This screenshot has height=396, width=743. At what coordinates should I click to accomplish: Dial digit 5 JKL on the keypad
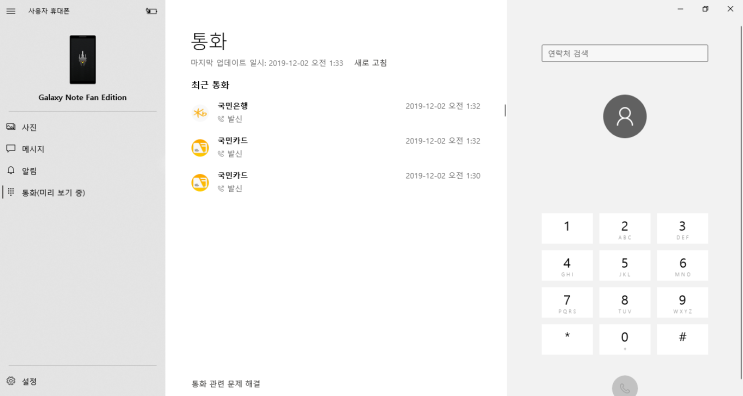(x=625, y=265)
